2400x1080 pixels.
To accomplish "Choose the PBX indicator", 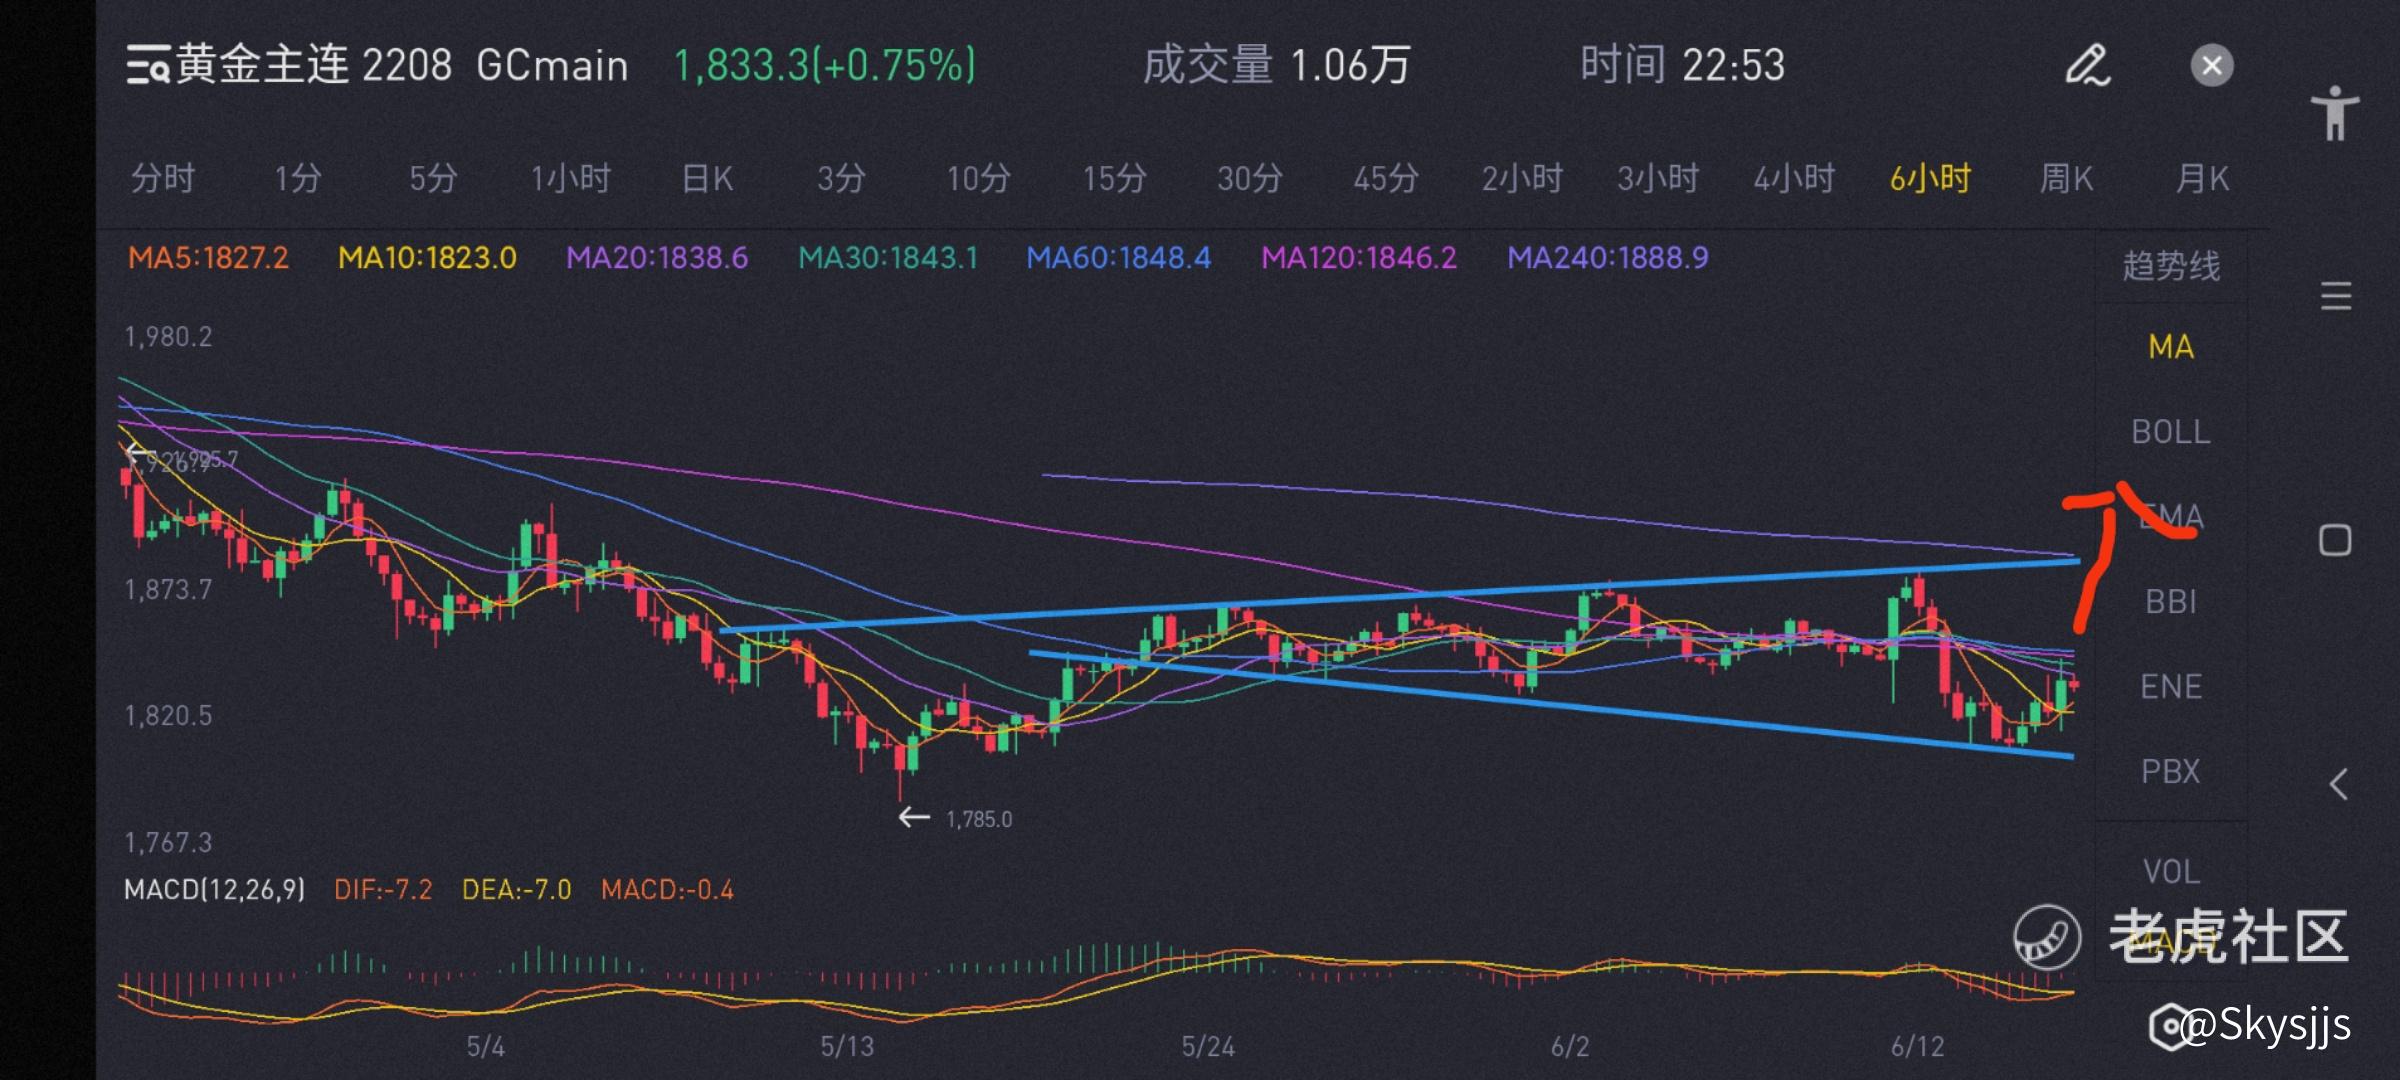I will point(2170,772).
